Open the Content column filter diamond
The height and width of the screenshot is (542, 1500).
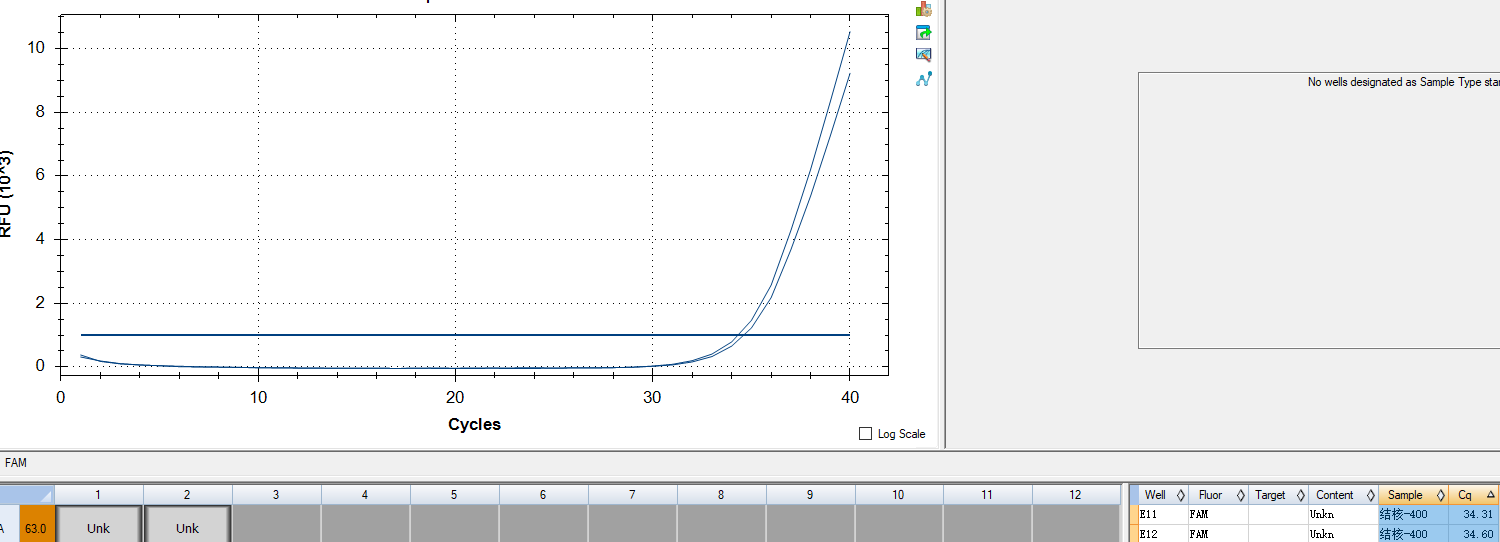point(1369,495)
